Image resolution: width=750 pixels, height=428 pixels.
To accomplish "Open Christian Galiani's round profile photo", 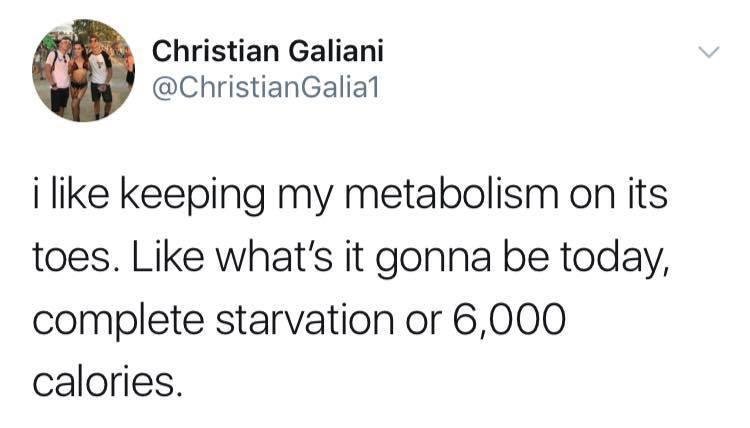I will (x=84, y=70).
